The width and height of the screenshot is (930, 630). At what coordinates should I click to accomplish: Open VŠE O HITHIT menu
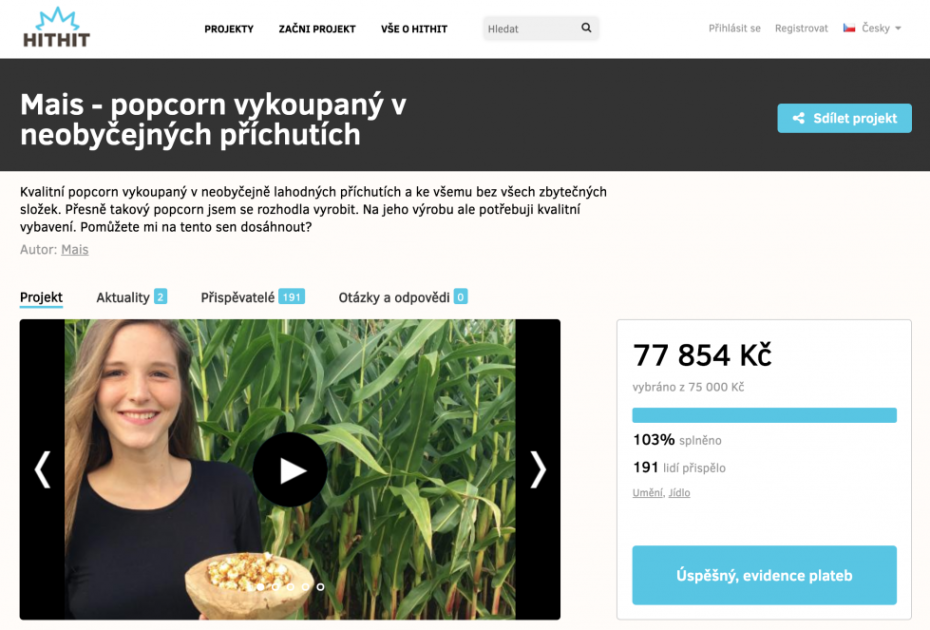414,29
